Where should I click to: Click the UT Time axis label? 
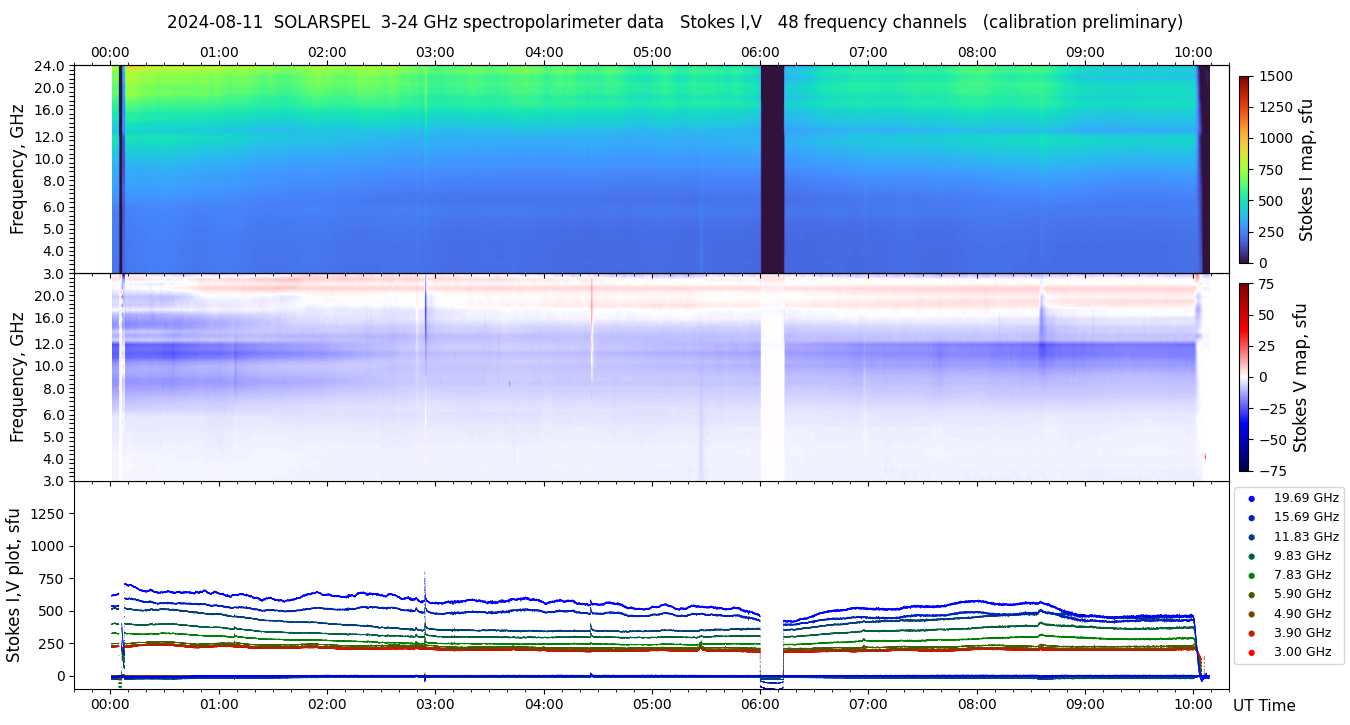(x=1264, y=705)
